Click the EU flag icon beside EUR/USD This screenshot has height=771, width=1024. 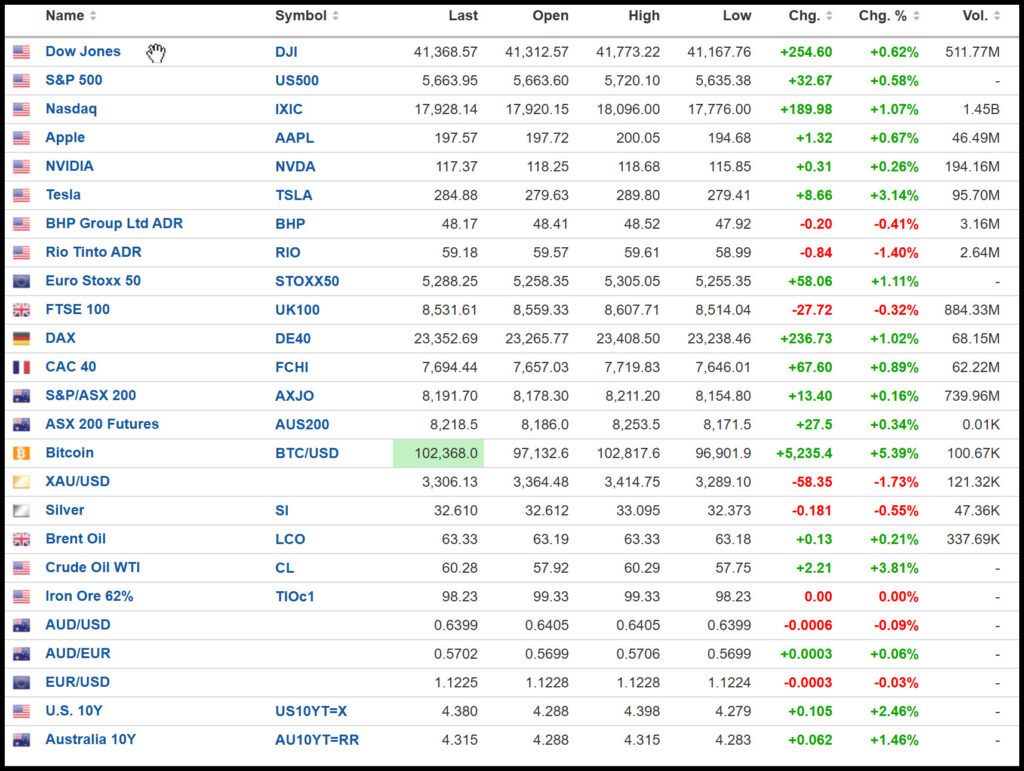[x=22, y=683]
